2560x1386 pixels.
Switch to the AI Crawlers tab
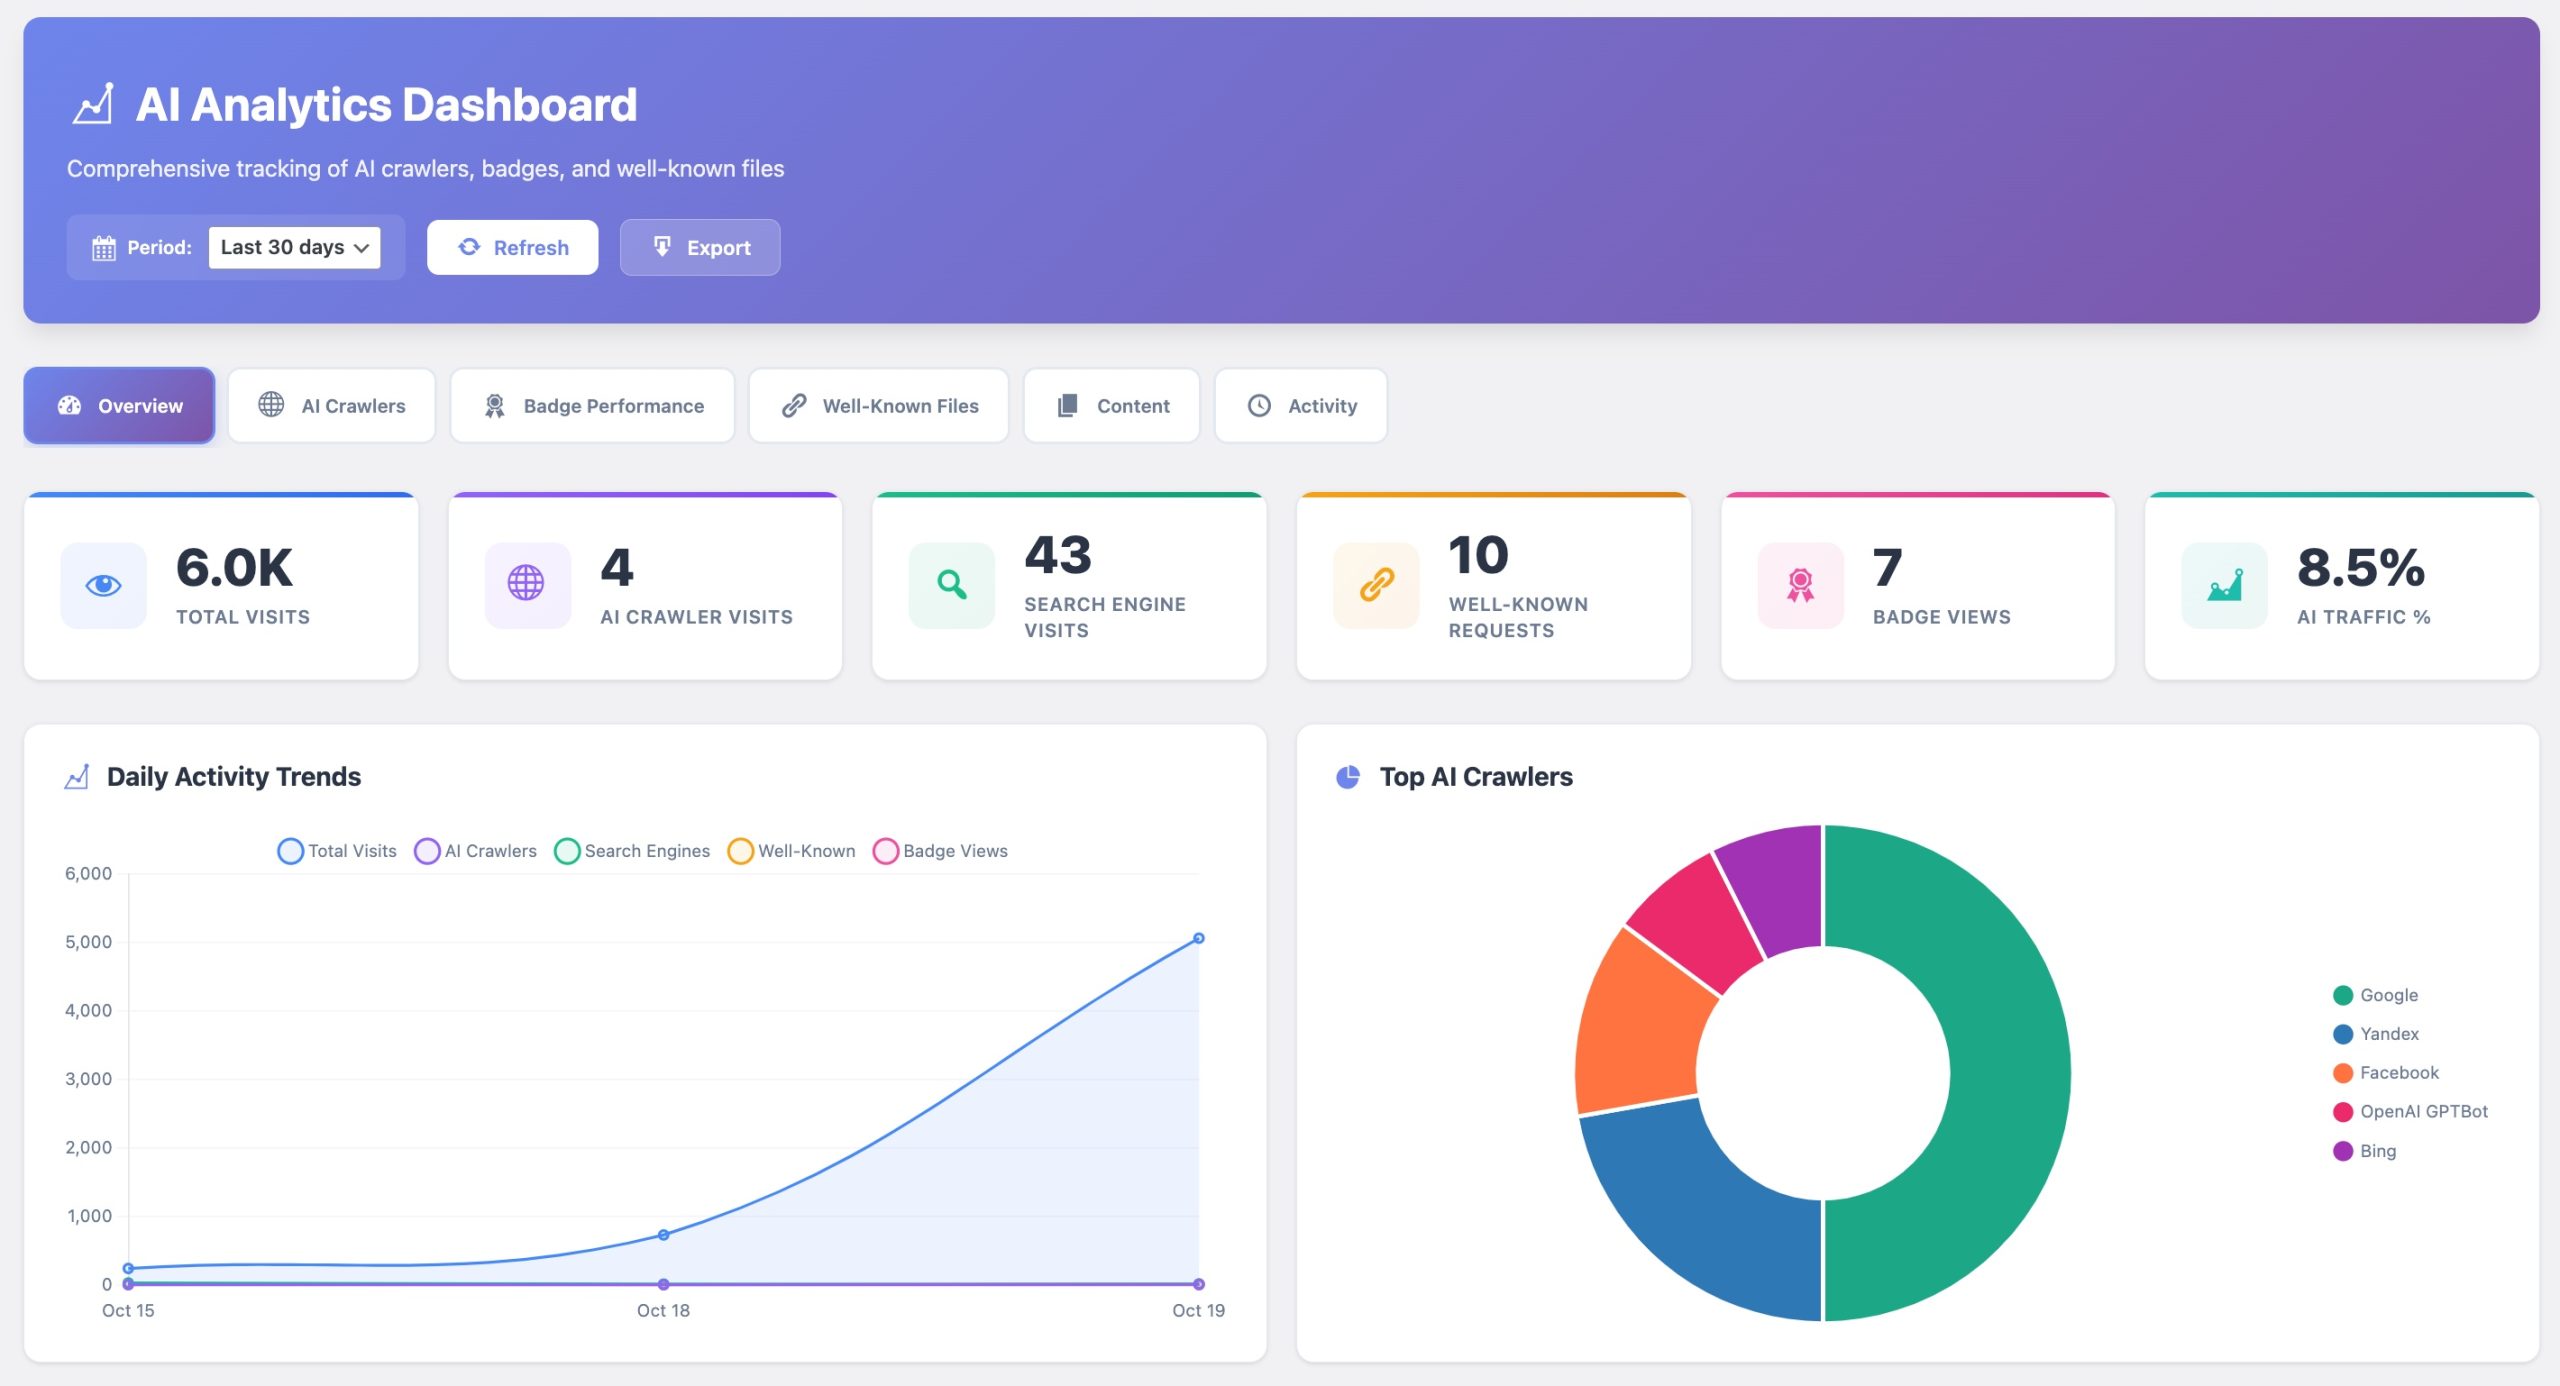pyautogui.click(x=332, y=406)
